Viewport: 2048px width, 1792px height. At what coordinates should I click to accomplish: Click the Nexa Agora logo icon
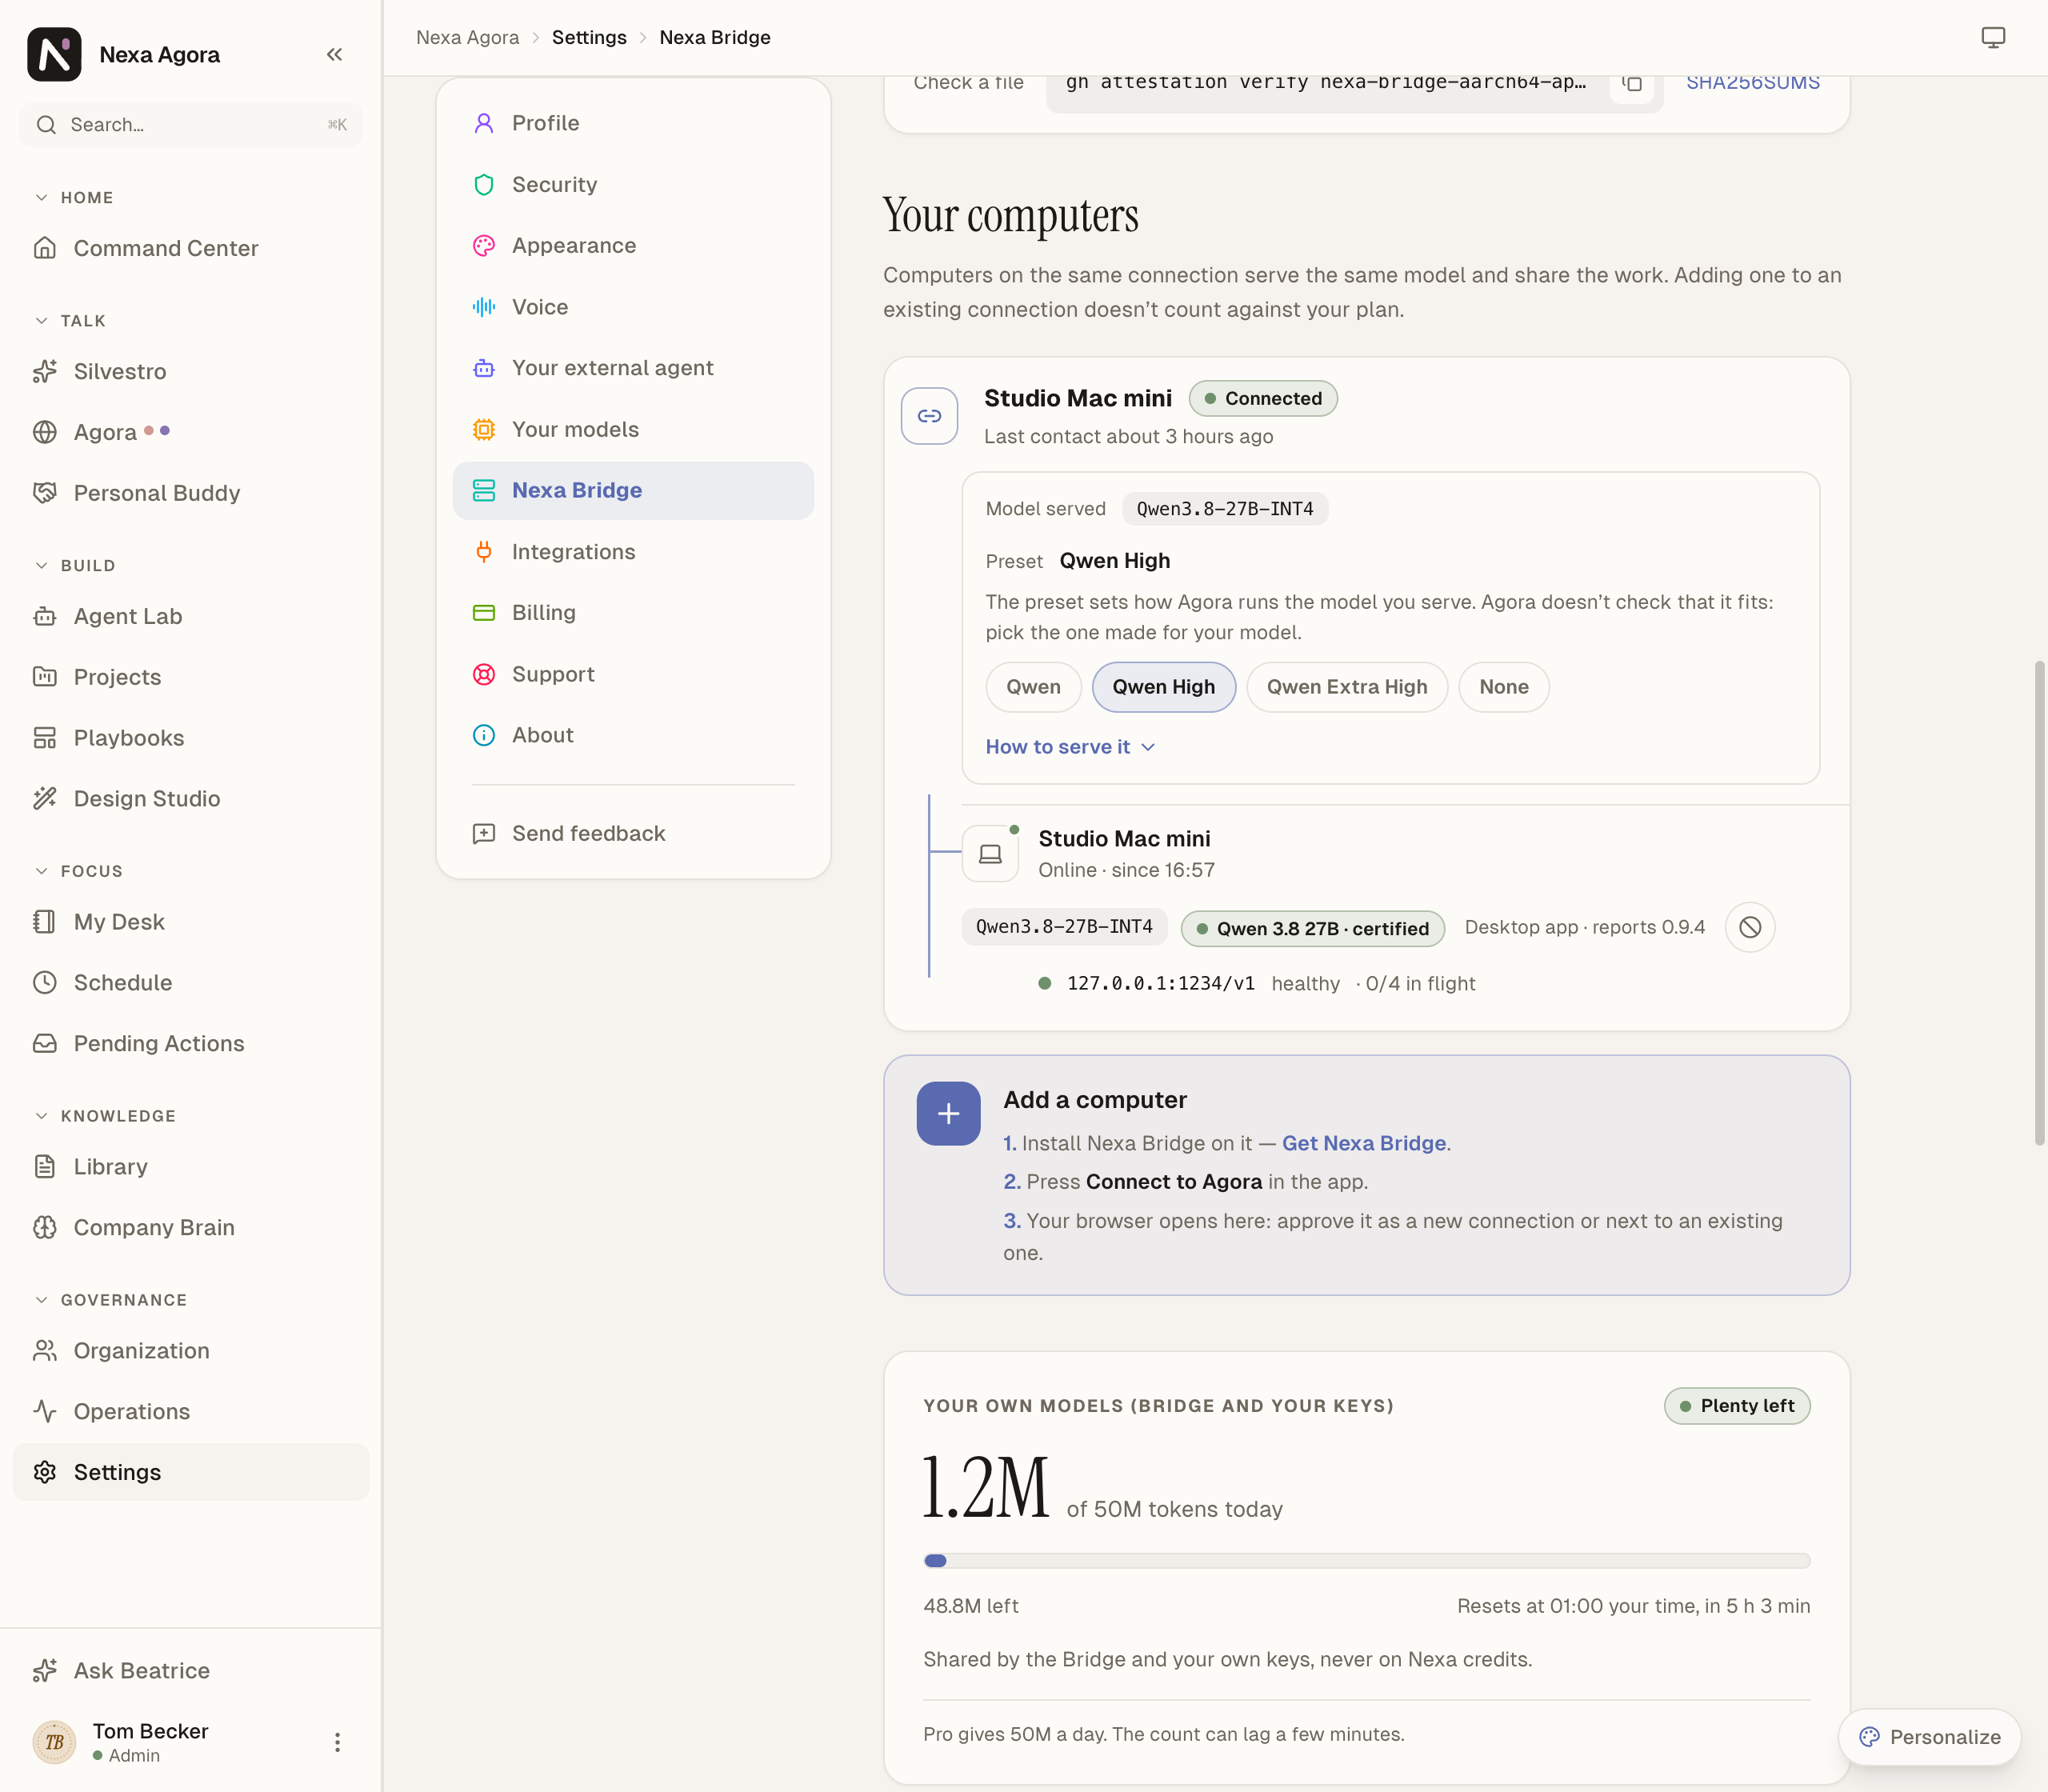[x=54, y=54]
